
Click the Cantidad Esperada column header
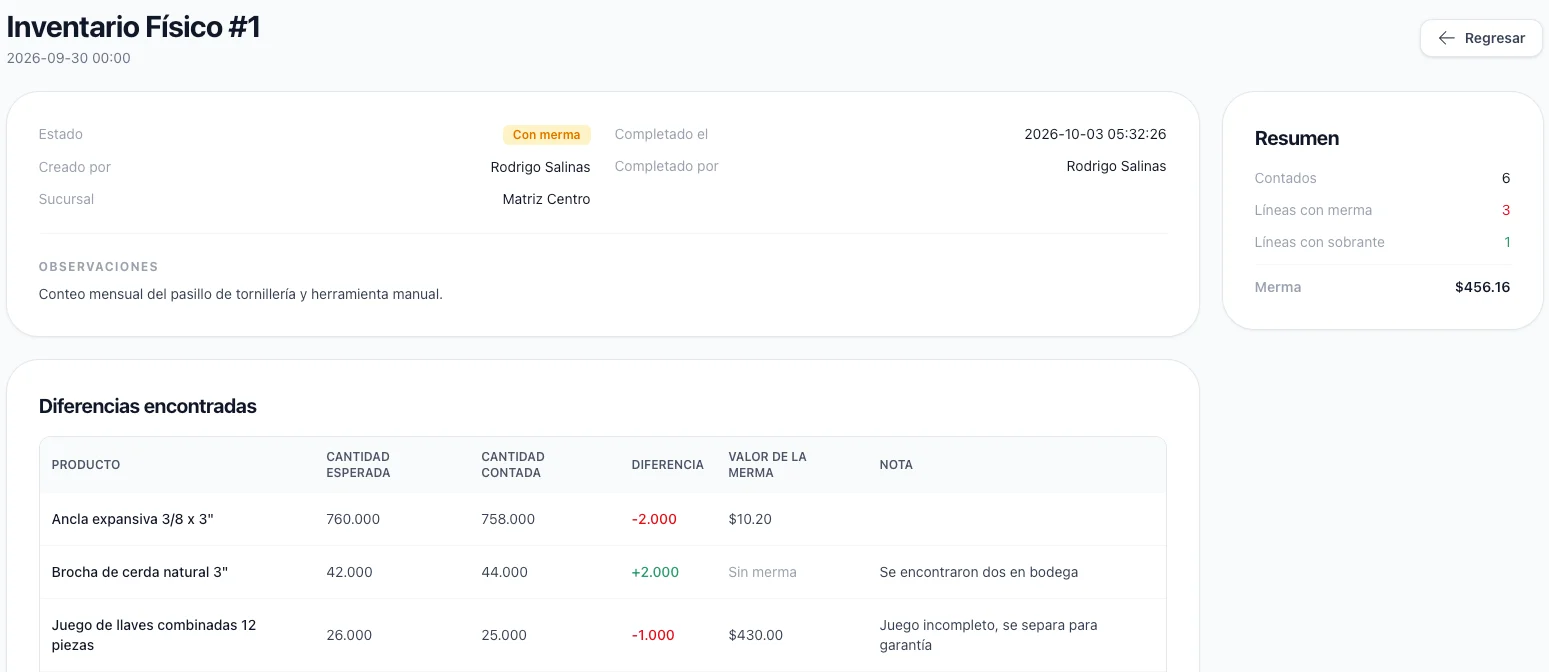(358, 465)
